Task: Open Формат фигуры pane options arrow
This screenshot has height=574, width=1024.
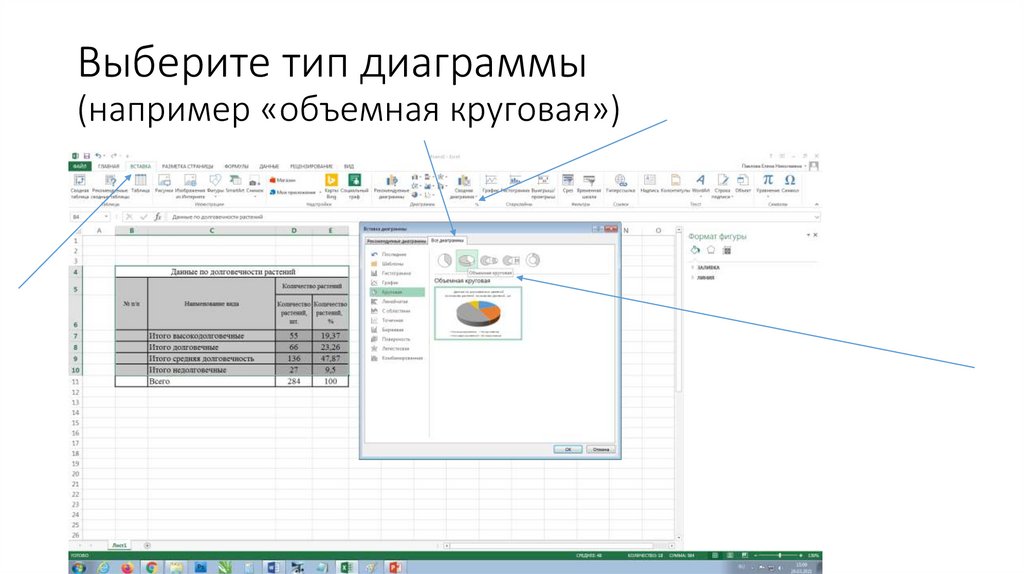Action: point(808,234)
